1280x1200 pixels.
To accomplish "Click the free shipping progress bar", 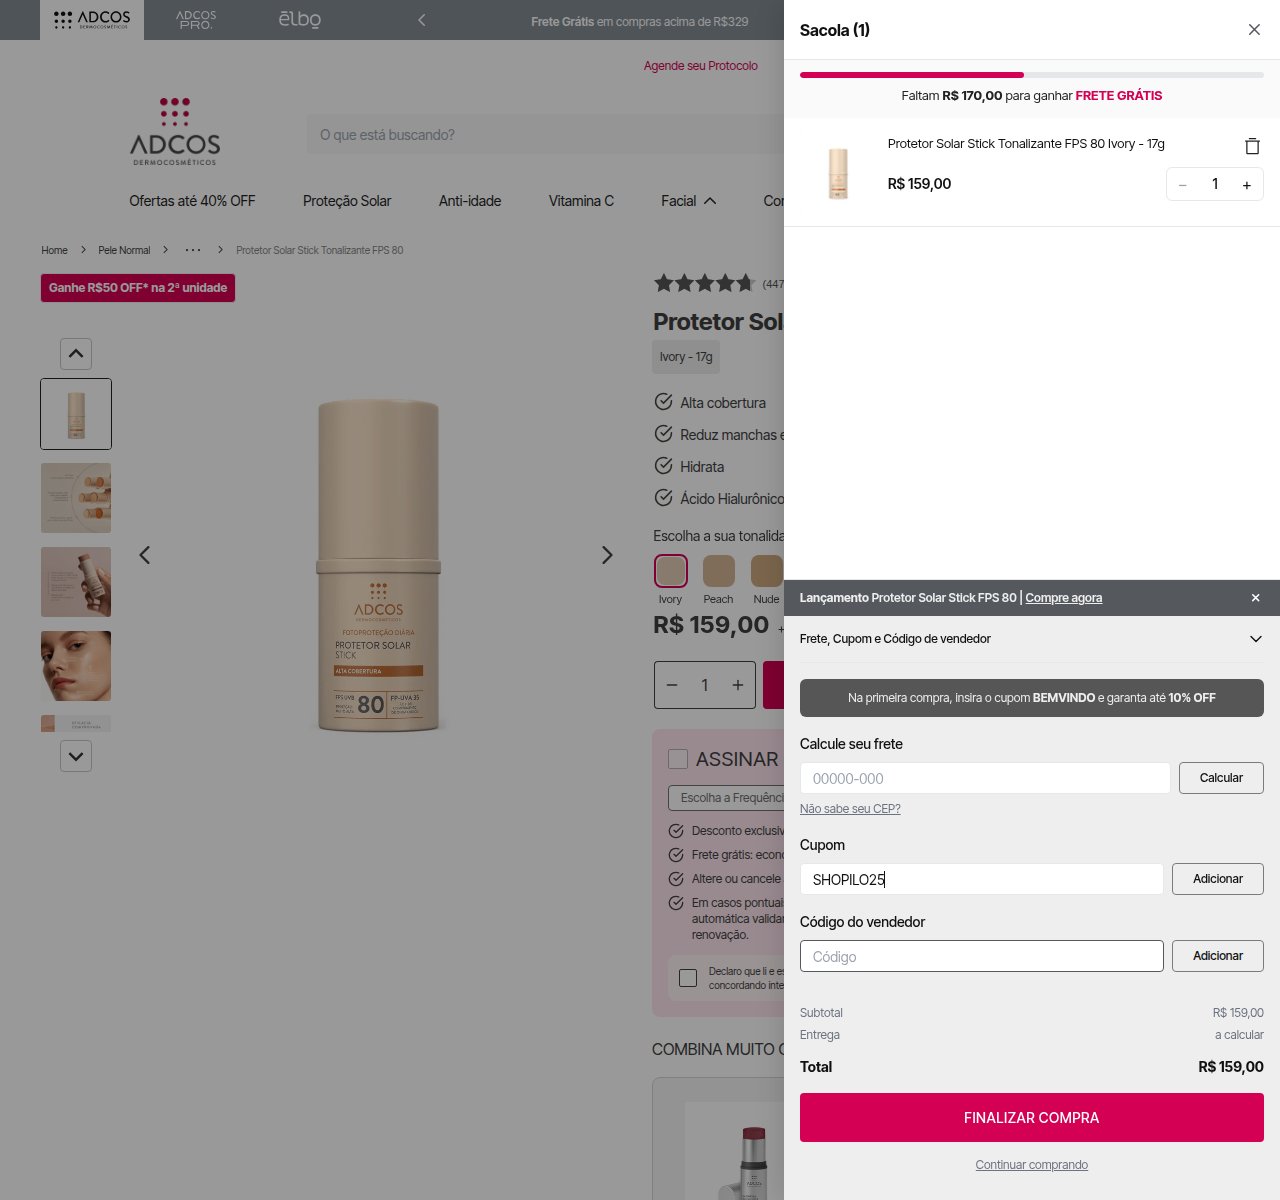I will [x=1032, y=75].
